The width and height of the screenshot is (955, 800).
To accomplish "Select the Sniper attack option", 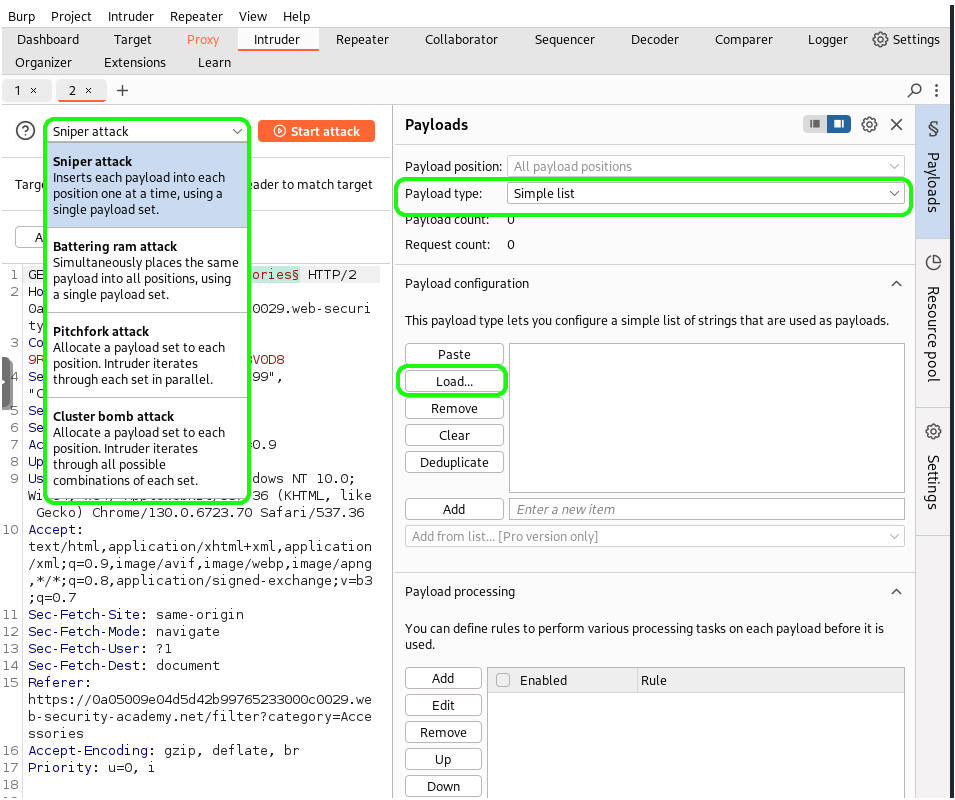I will click(147, 185).
